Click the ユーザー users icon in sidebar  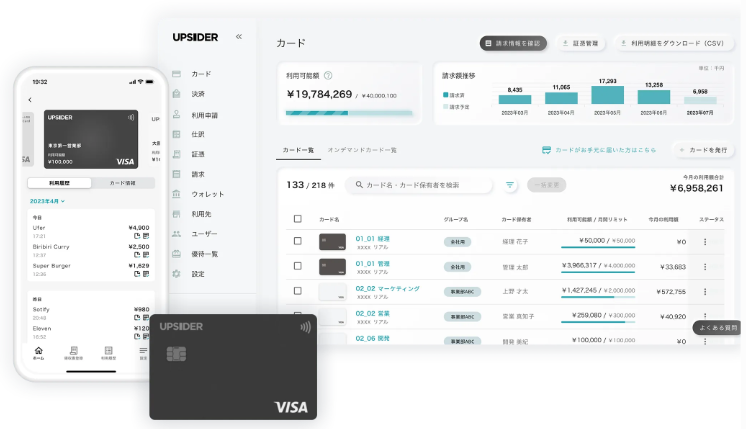(x=177, y=233)
